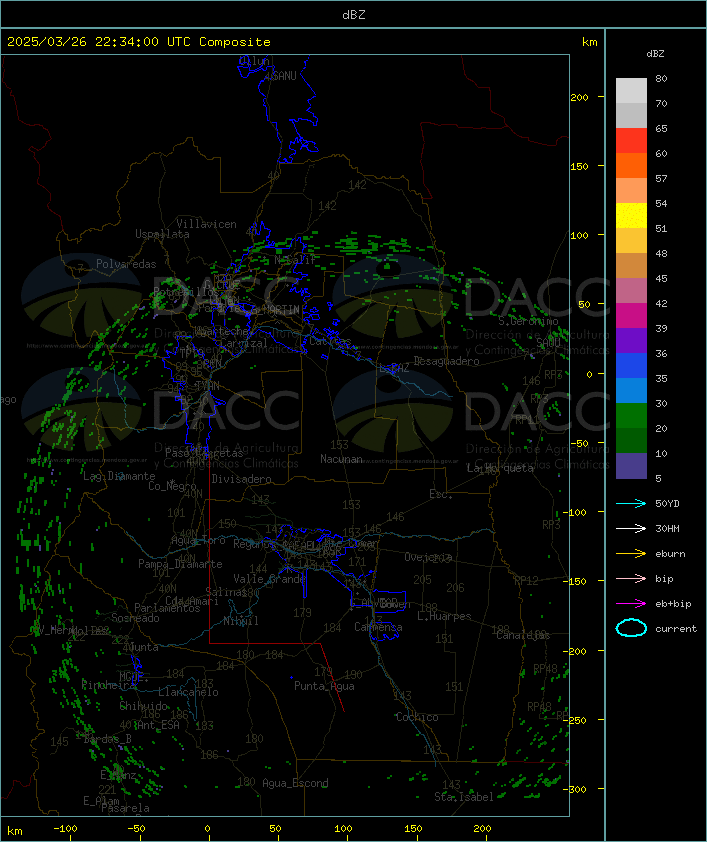Screen dimensions: 707x842
Task: Click the 'Canalejas' place label
Action: pyautogui.click(x=523, y=635)
